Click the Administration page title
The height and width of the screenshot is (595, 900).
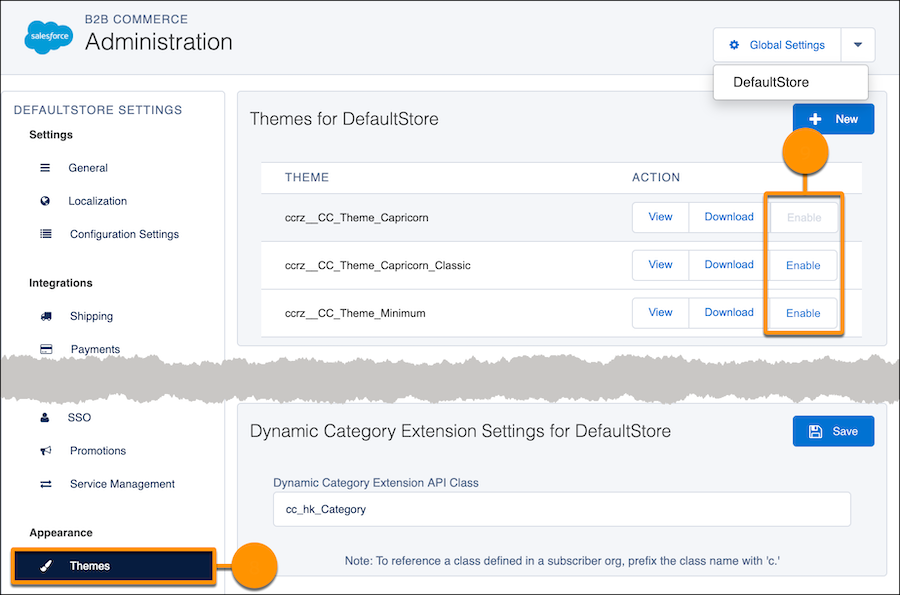click(158, 42)
